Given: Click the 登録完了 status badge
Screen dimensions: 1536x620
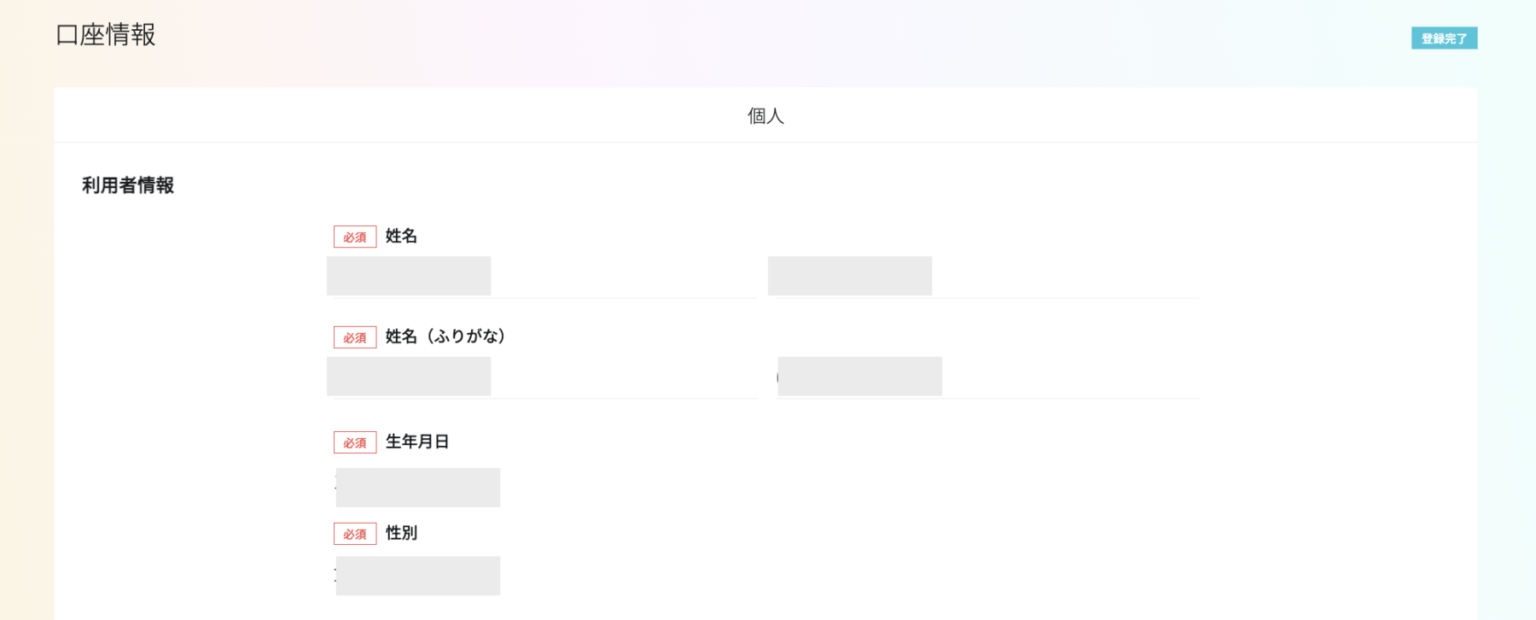Looking at the screenshot, I should pos(1443,39).
